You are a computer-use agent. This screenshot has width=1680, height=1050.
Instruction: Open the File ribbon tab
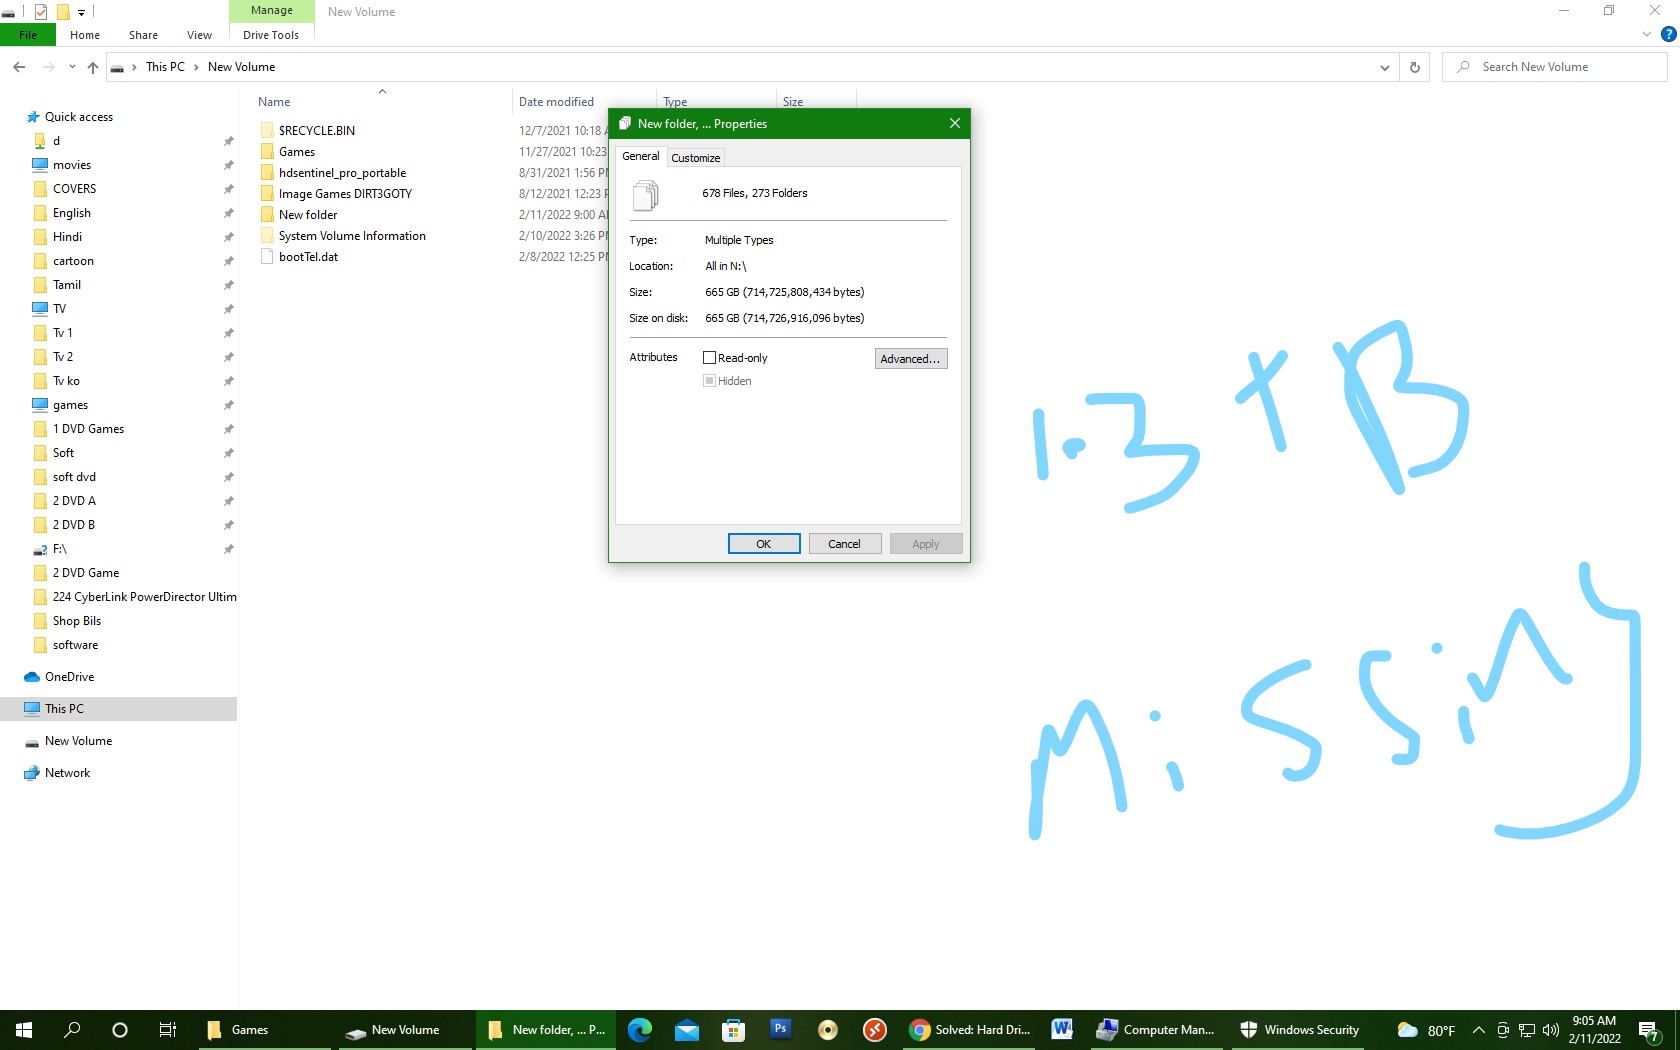[28, 35]
